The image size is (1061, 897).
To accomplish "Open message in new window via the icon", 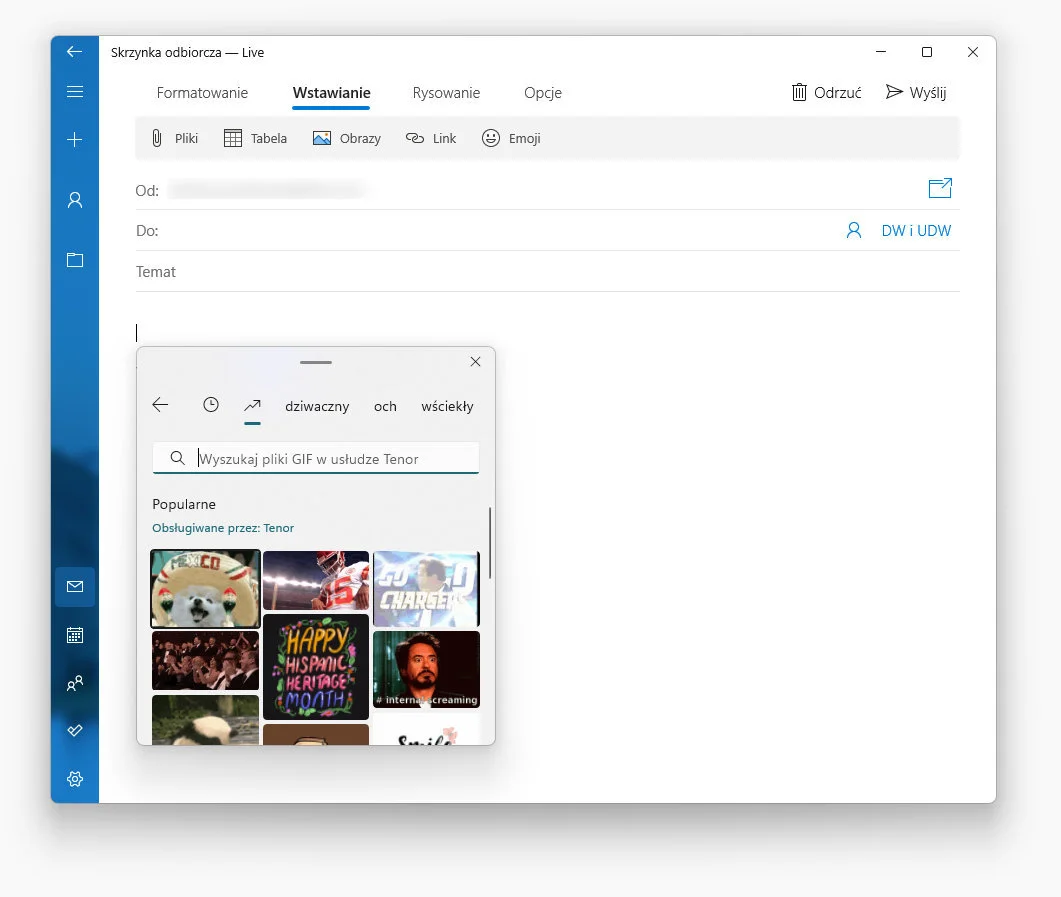I will click(939, 188).
